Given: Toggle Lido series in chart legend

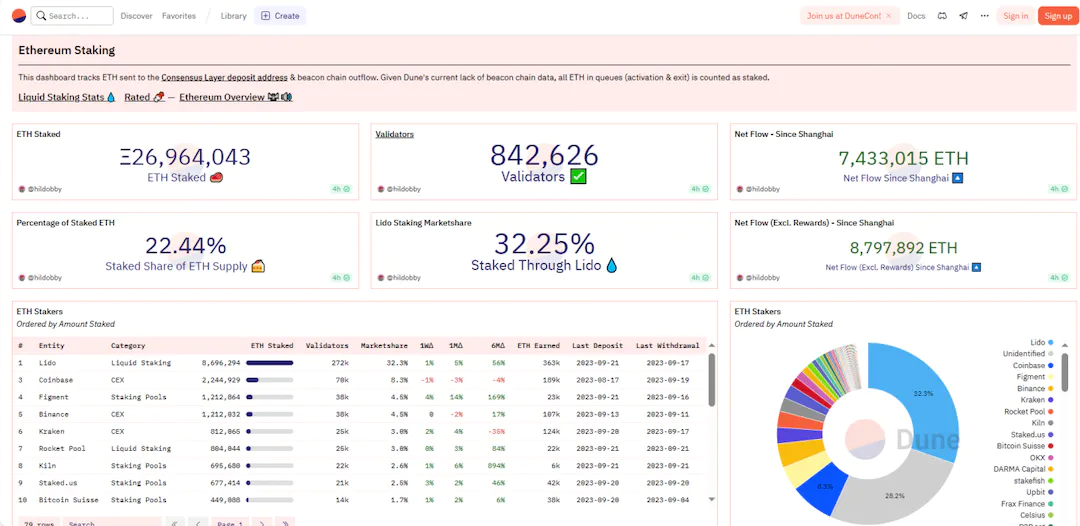Looking at the screenshot, I should pos(1037,342).
